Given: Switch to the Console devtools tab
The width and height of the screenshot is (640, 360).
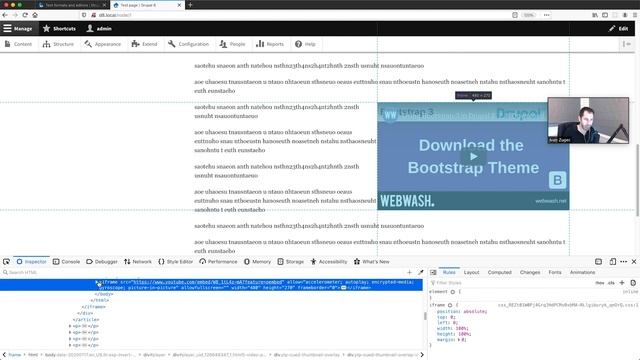Looking at the screenshot, I should 66,262.
